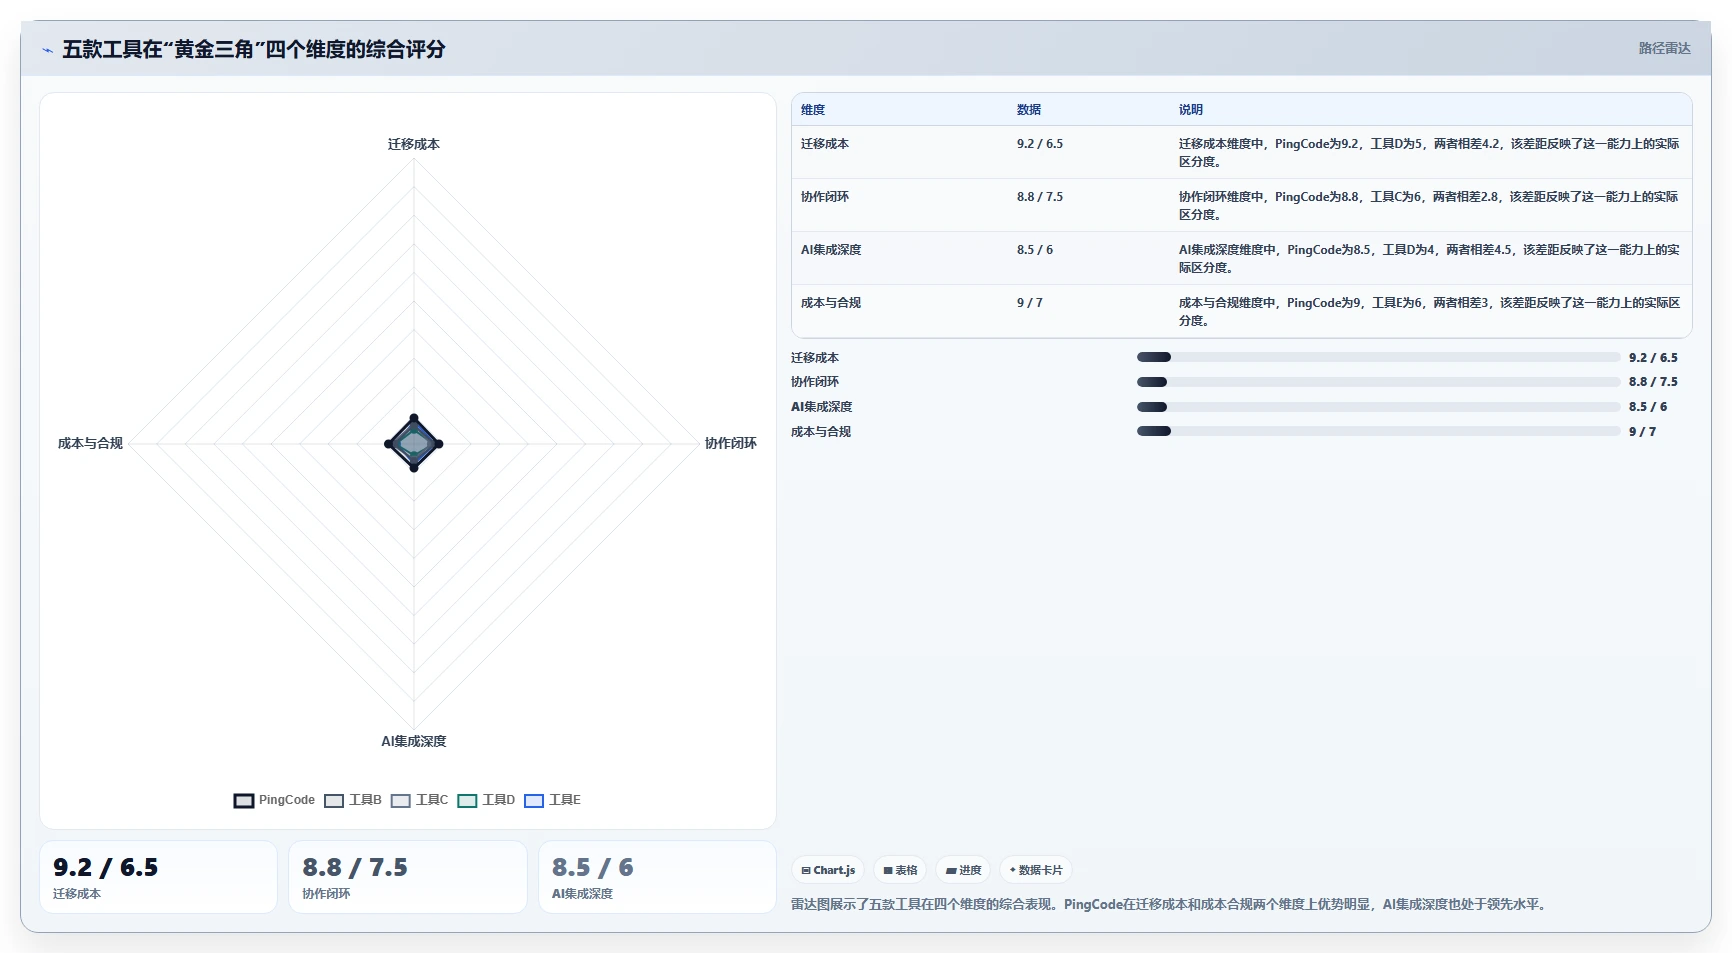The width and height of the screenshot is (1732, 953).
Task: Click the AI集成深度 label beside its progress bar
Action: pos(822,407)
